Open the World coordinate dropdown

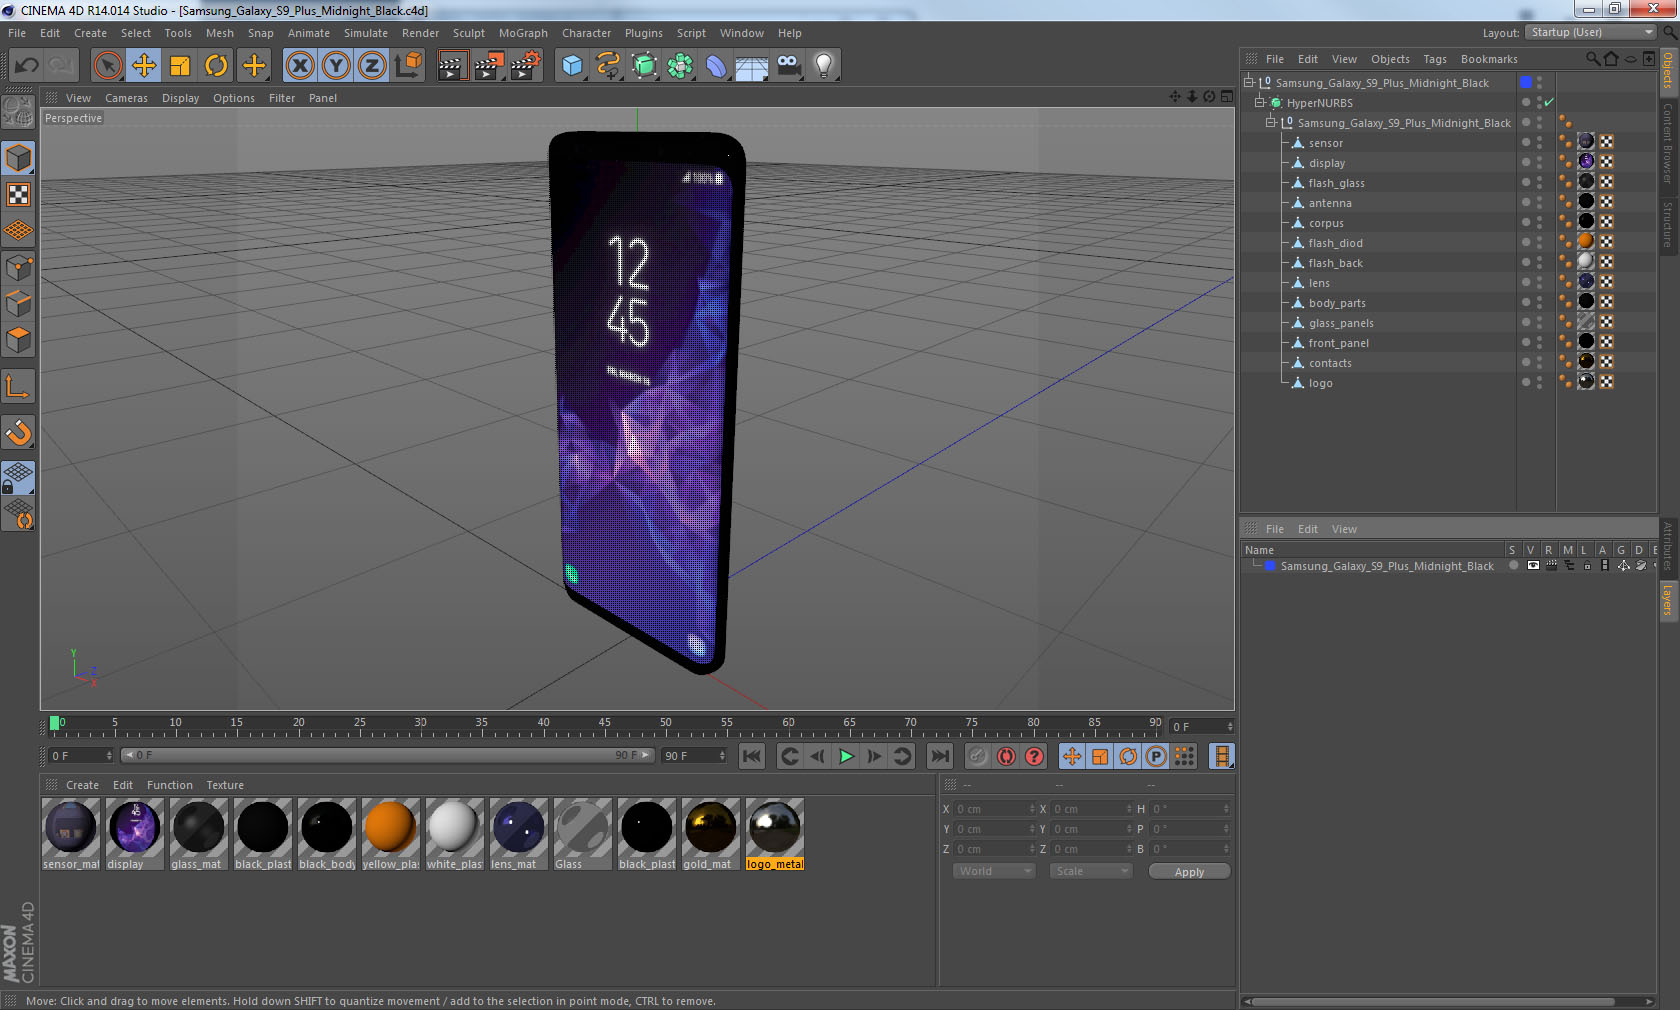994,871
